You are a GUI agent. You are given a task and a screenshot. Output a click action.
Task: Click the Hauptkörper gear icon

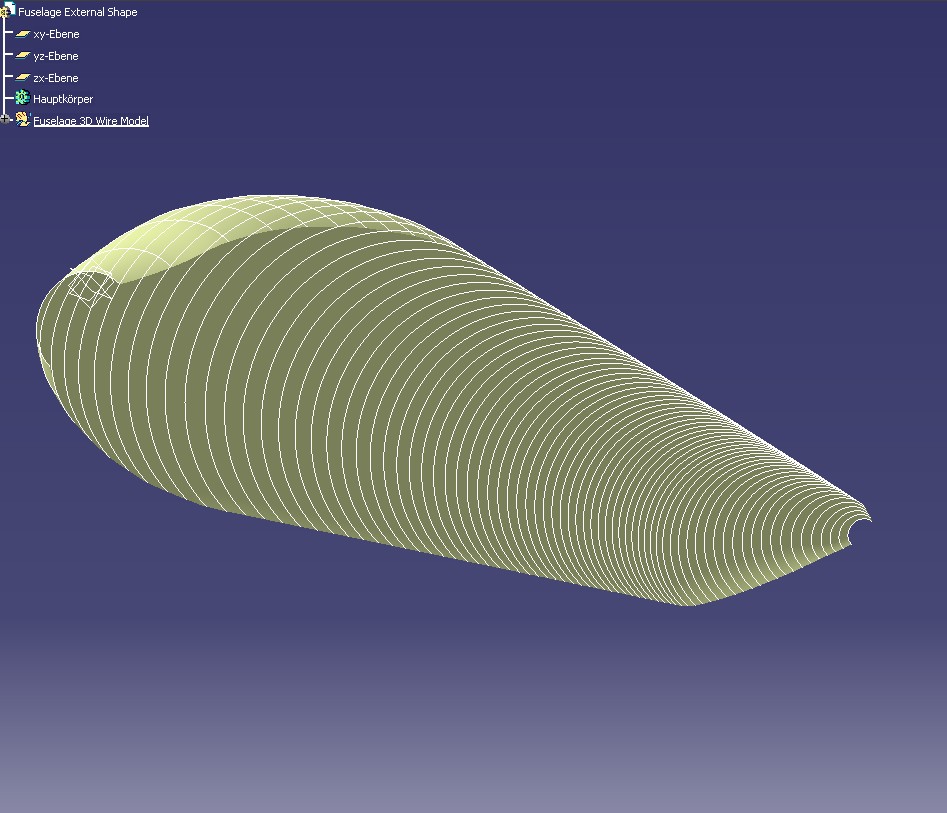pos(22,97)
